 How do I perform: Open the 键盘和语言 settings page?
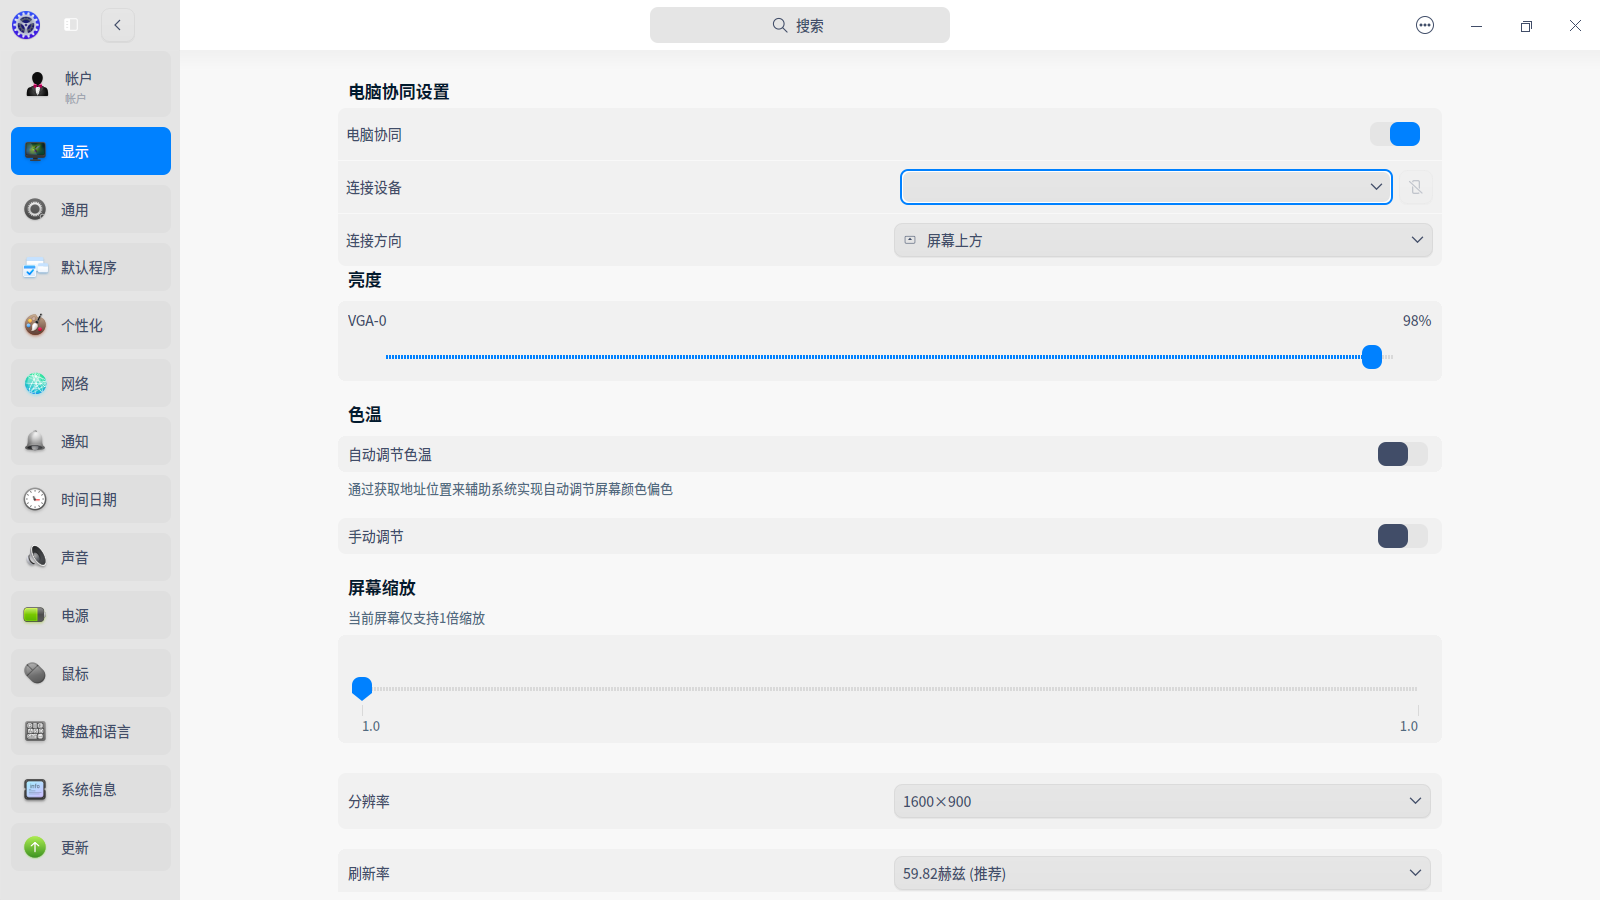click(91, 731)
